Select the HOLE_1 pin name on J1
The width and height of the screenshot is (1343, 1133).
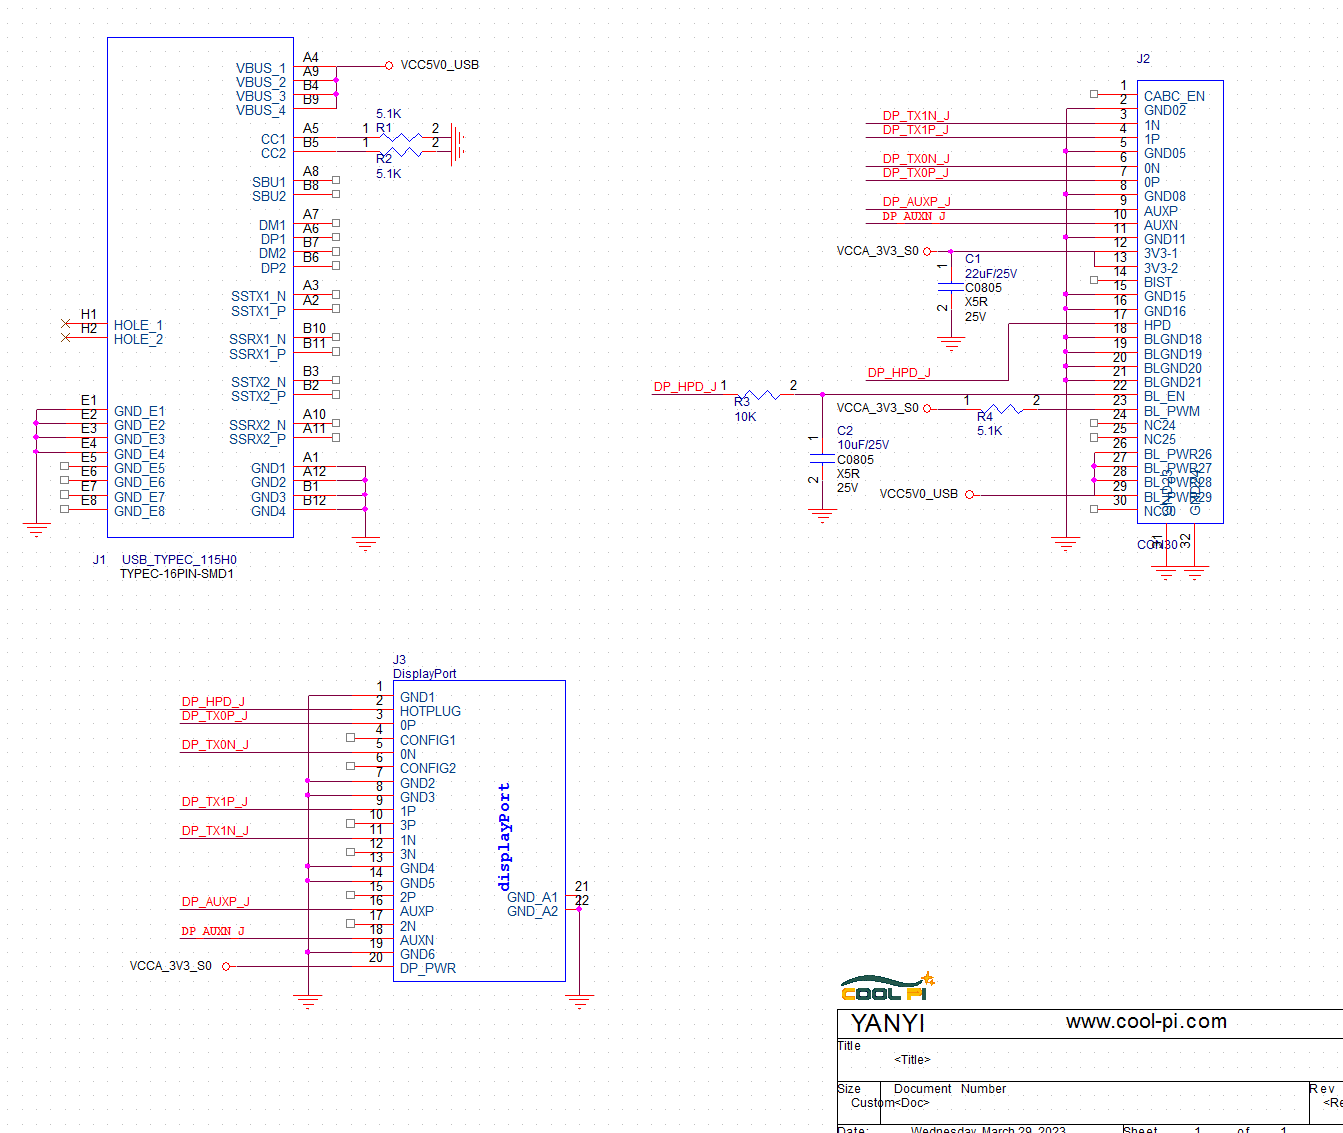click(x=138, y=325)
